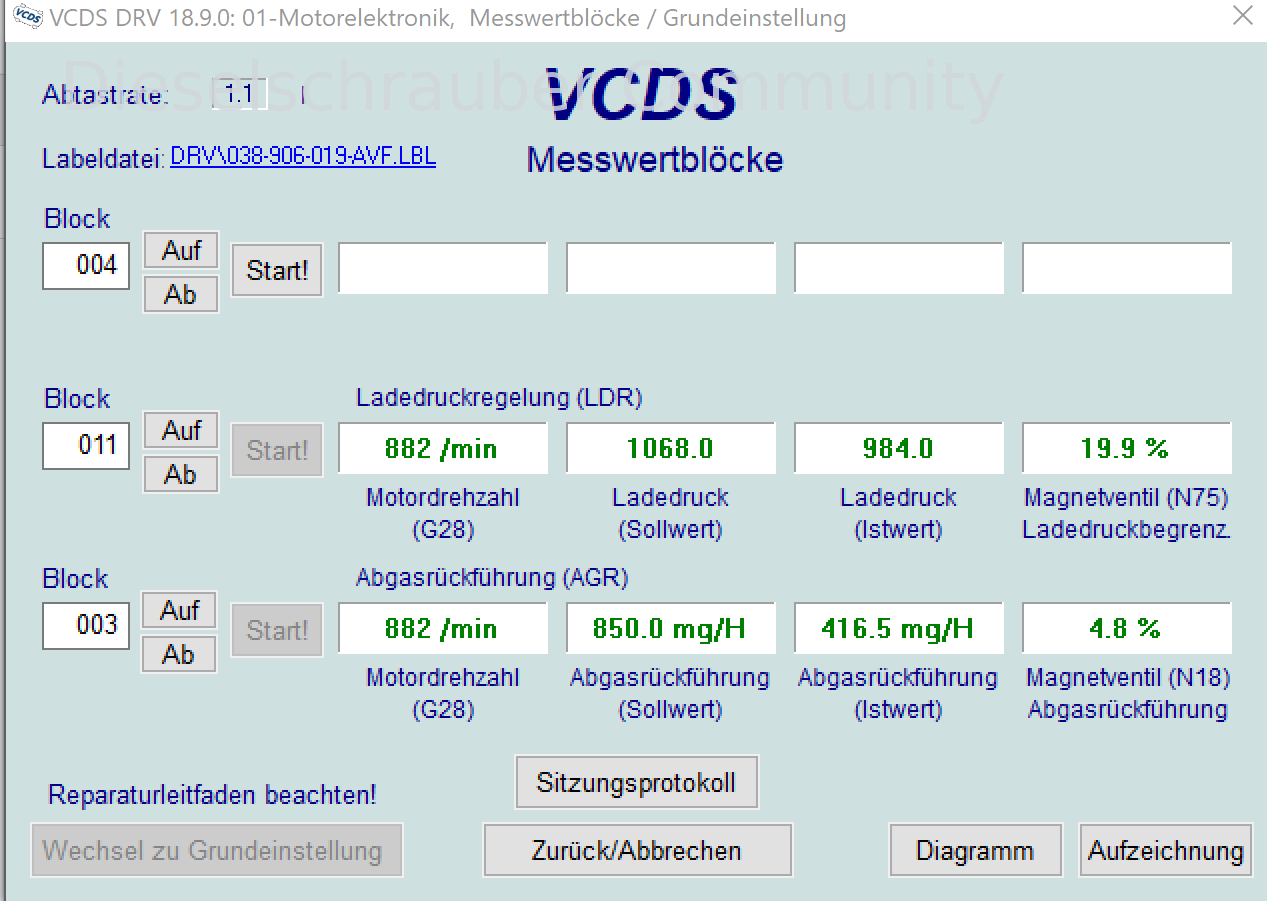
Task: Click the Reparaturleitfaden beachten! notice
Action: (213, 796)
